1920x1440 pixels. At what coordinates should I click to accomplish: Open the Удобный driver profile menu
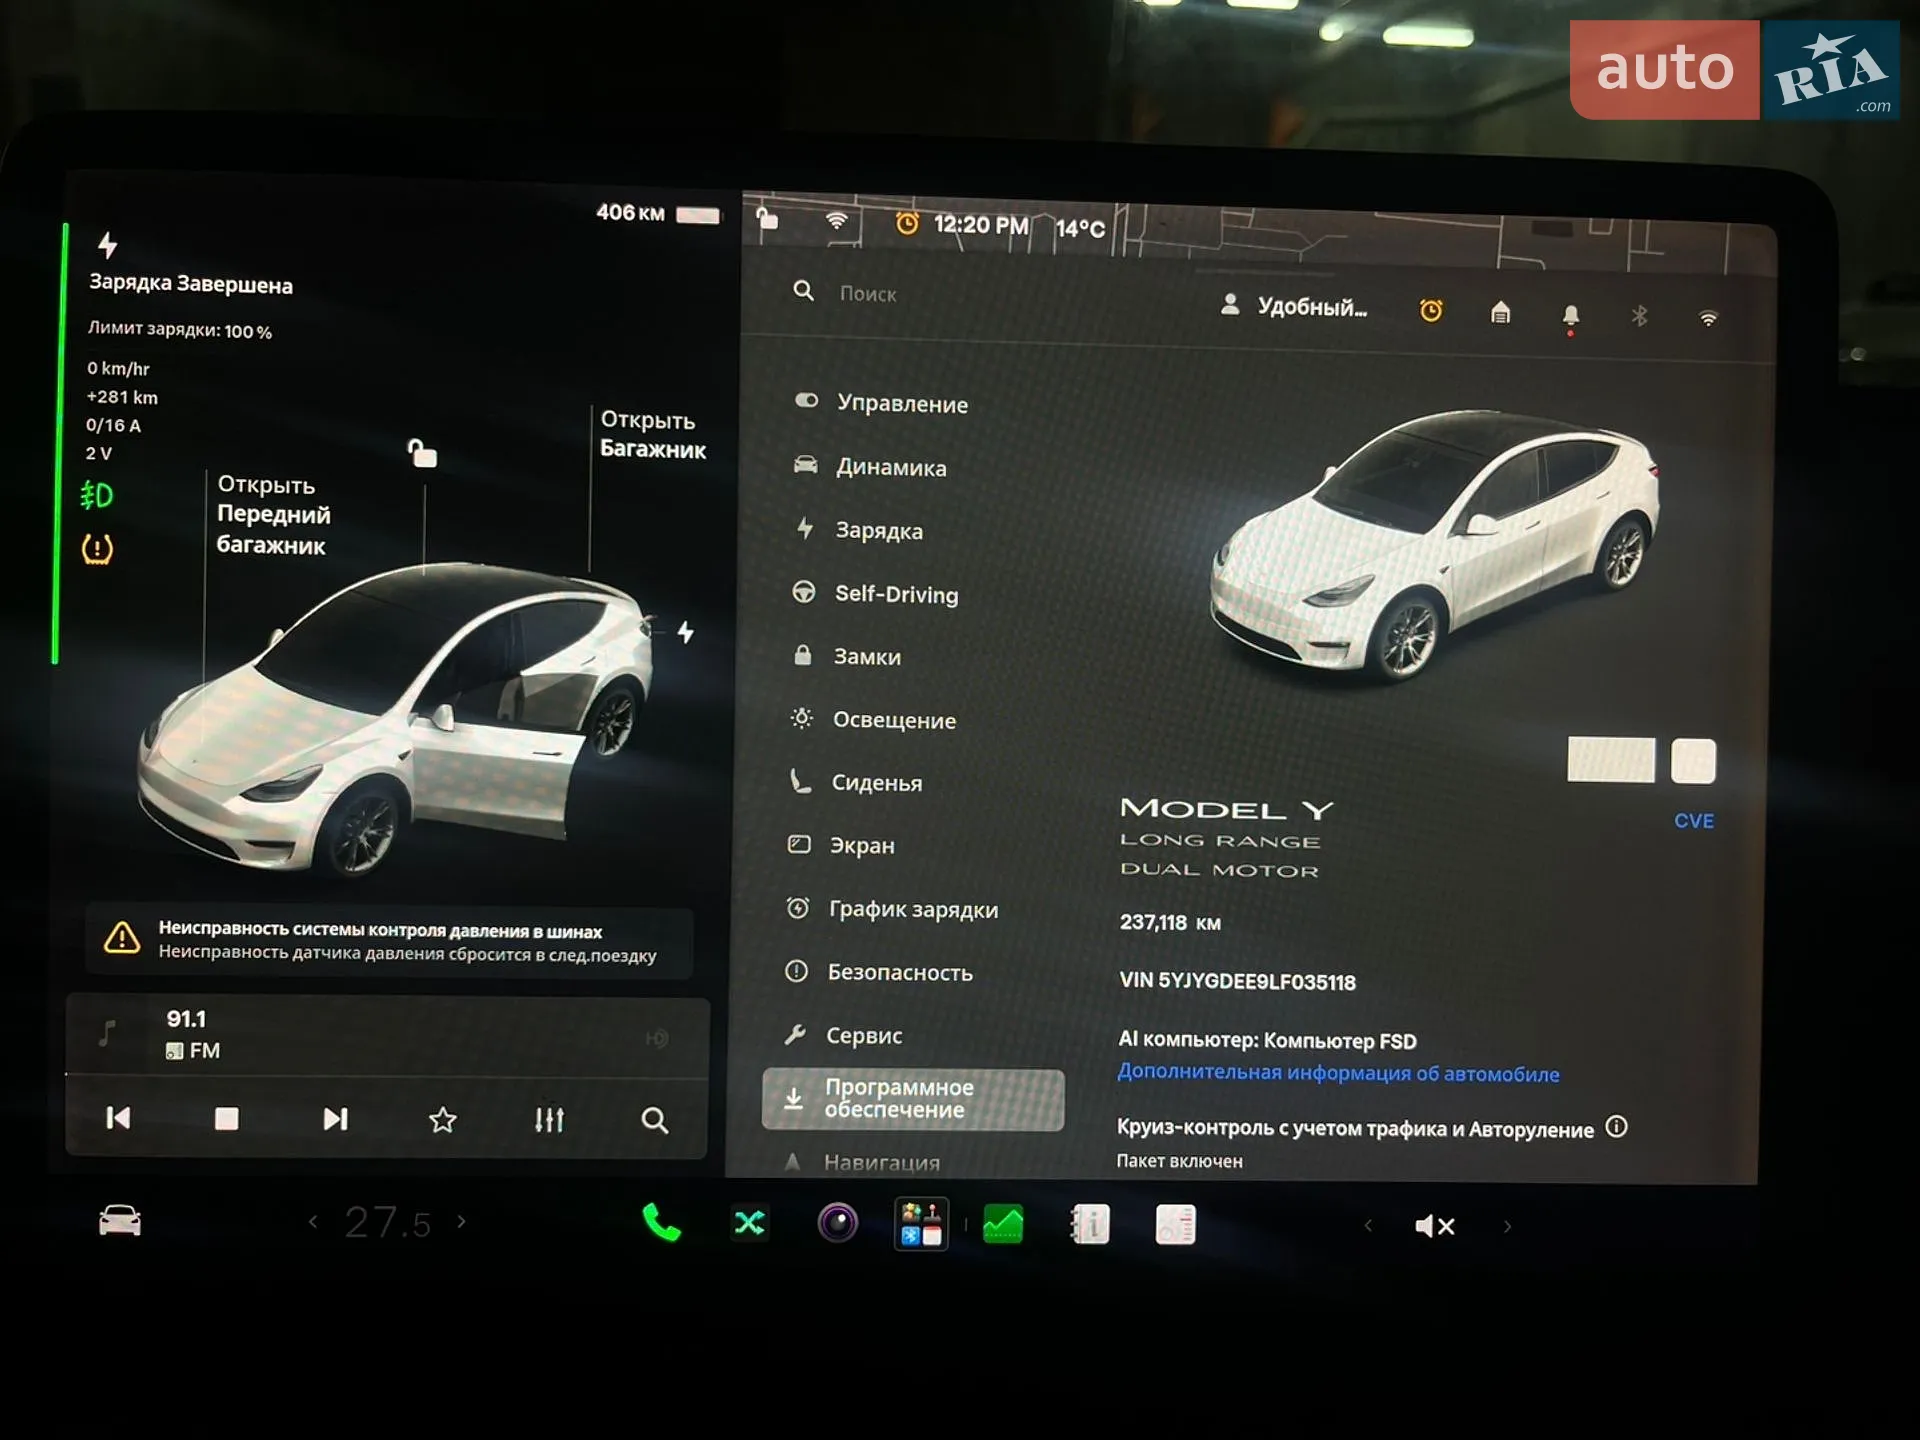pyautogui.click(x=1293, y=306)
